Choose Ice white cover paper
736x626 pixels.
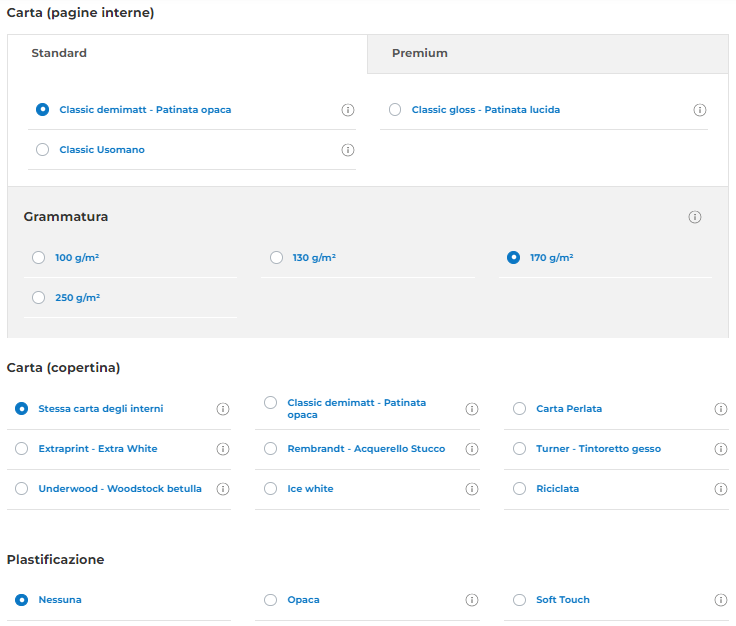[271, 489]
